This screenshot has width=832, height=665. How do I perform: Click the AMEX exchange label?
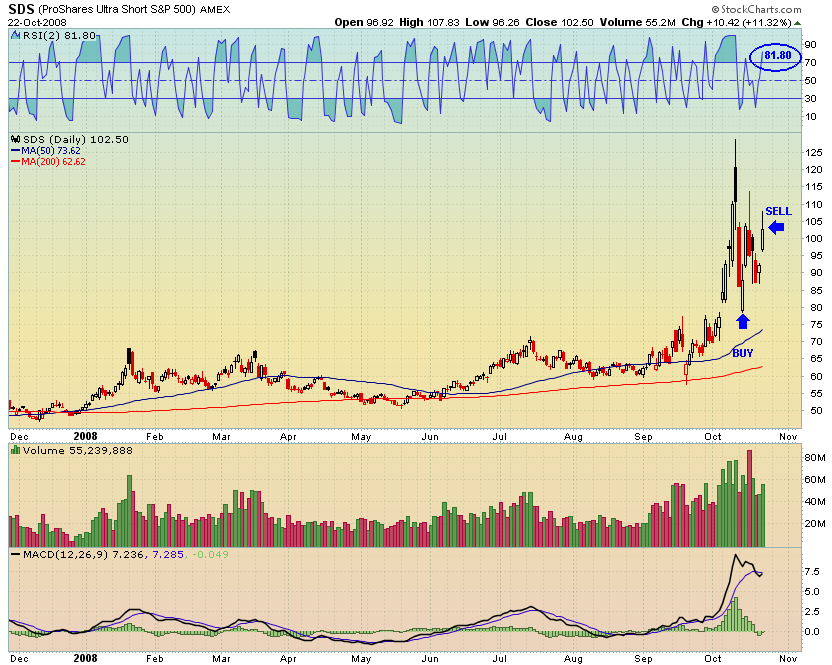215,10
